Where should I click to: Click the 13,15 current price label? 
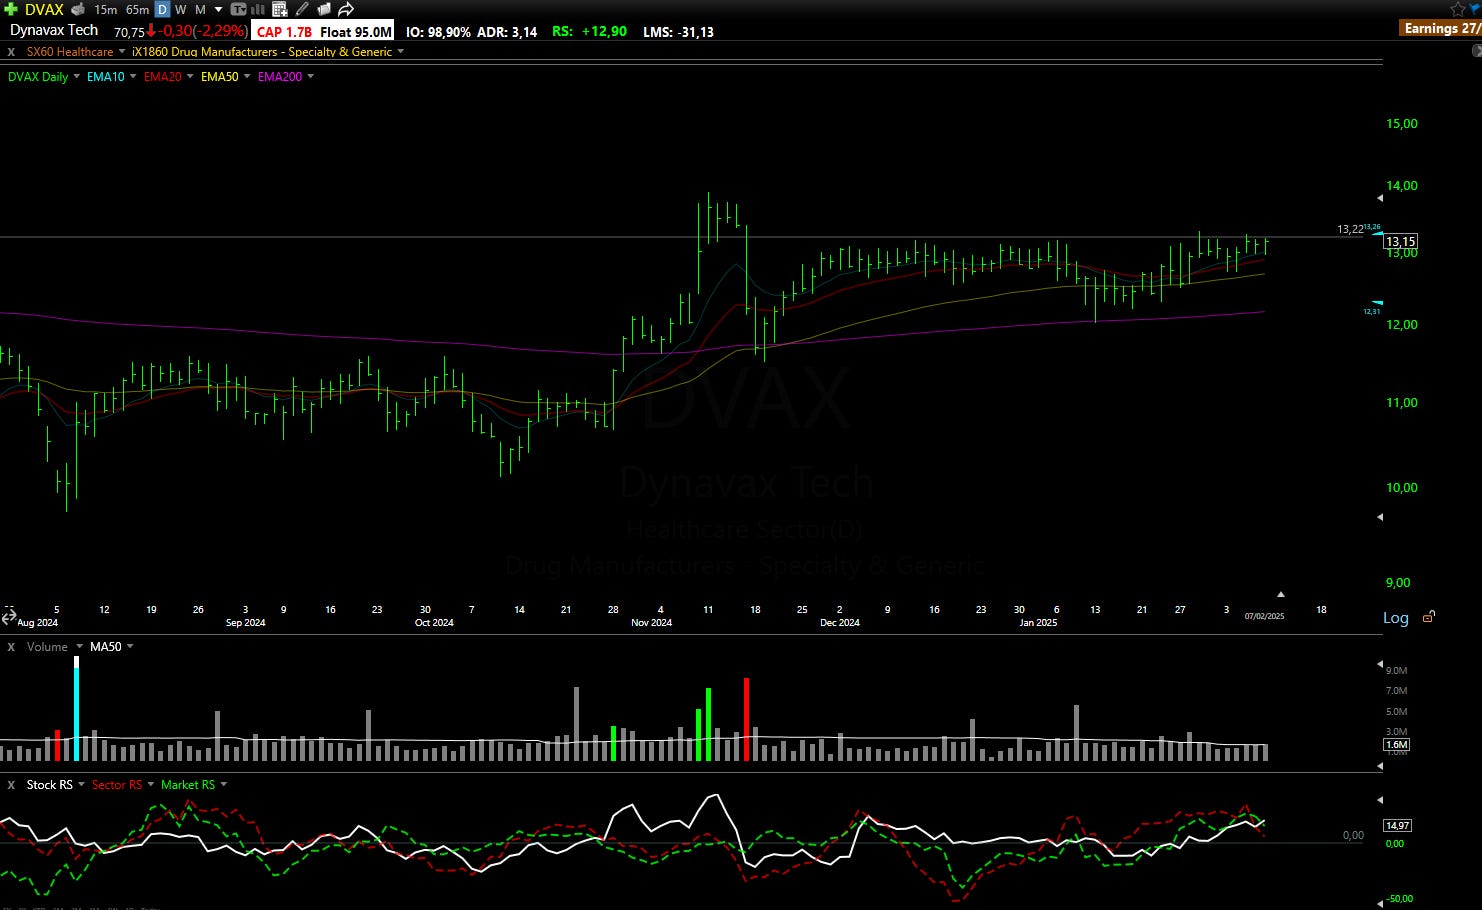click(x=1400, y=241)
